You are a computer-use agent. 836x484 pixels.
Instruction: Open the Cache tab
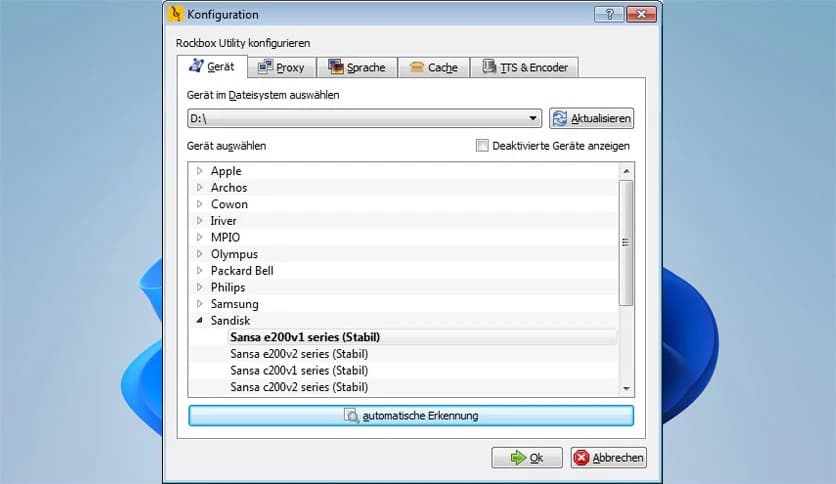[433, 68]
